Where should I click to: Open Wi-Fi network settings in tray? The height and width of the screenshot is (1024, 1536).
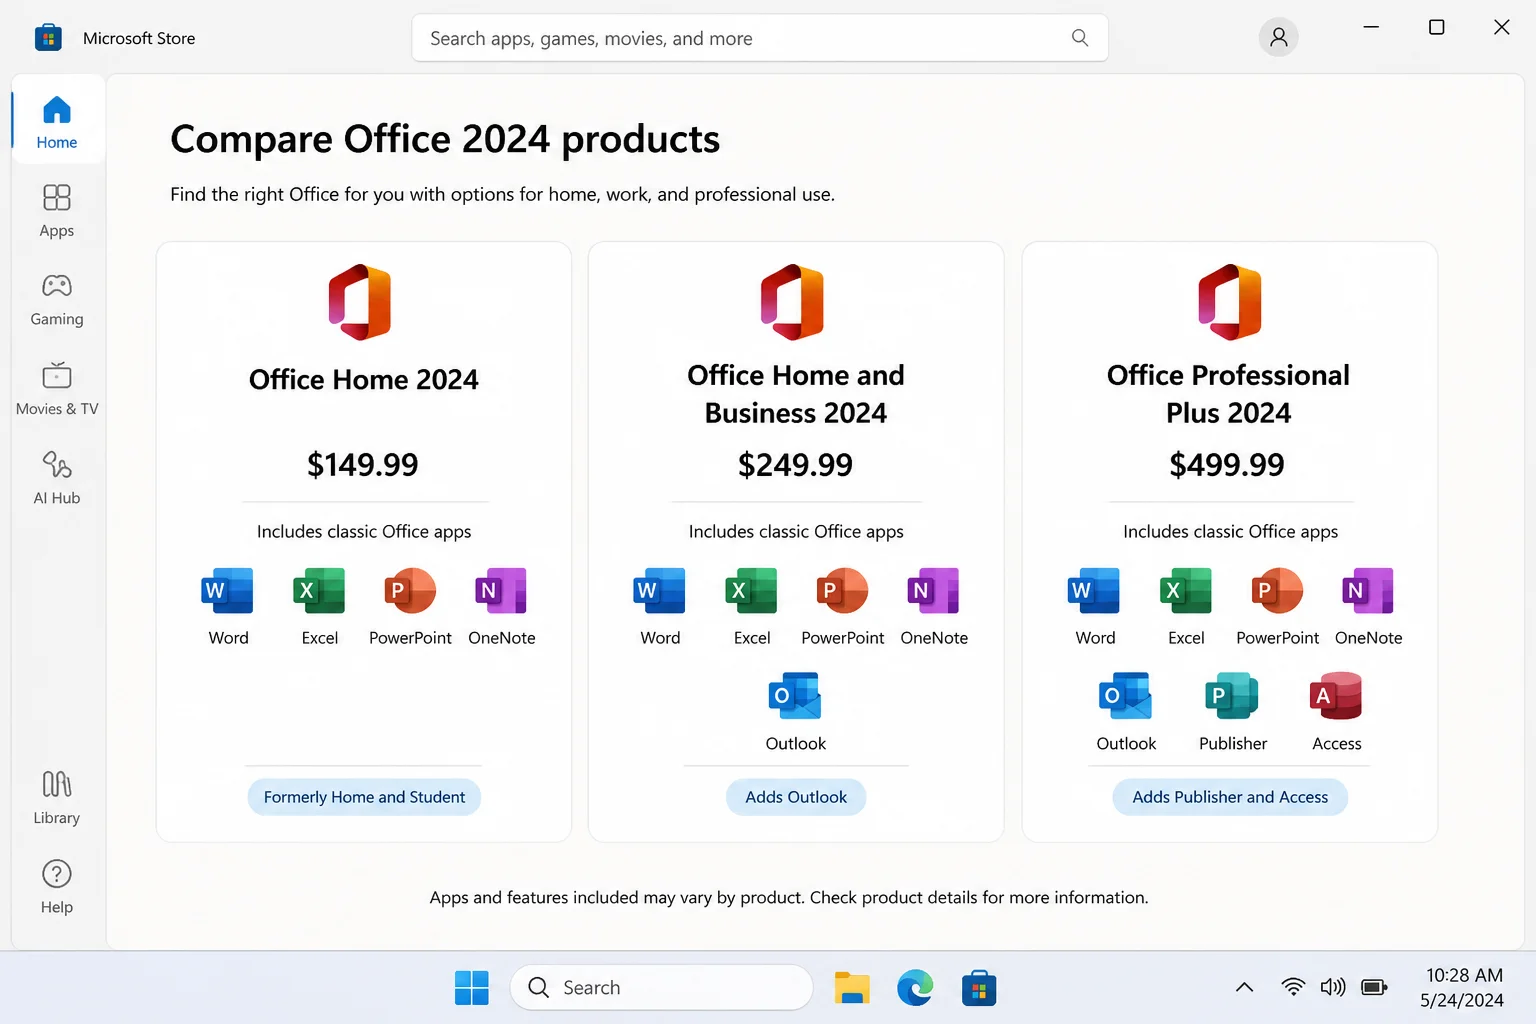1293,988
